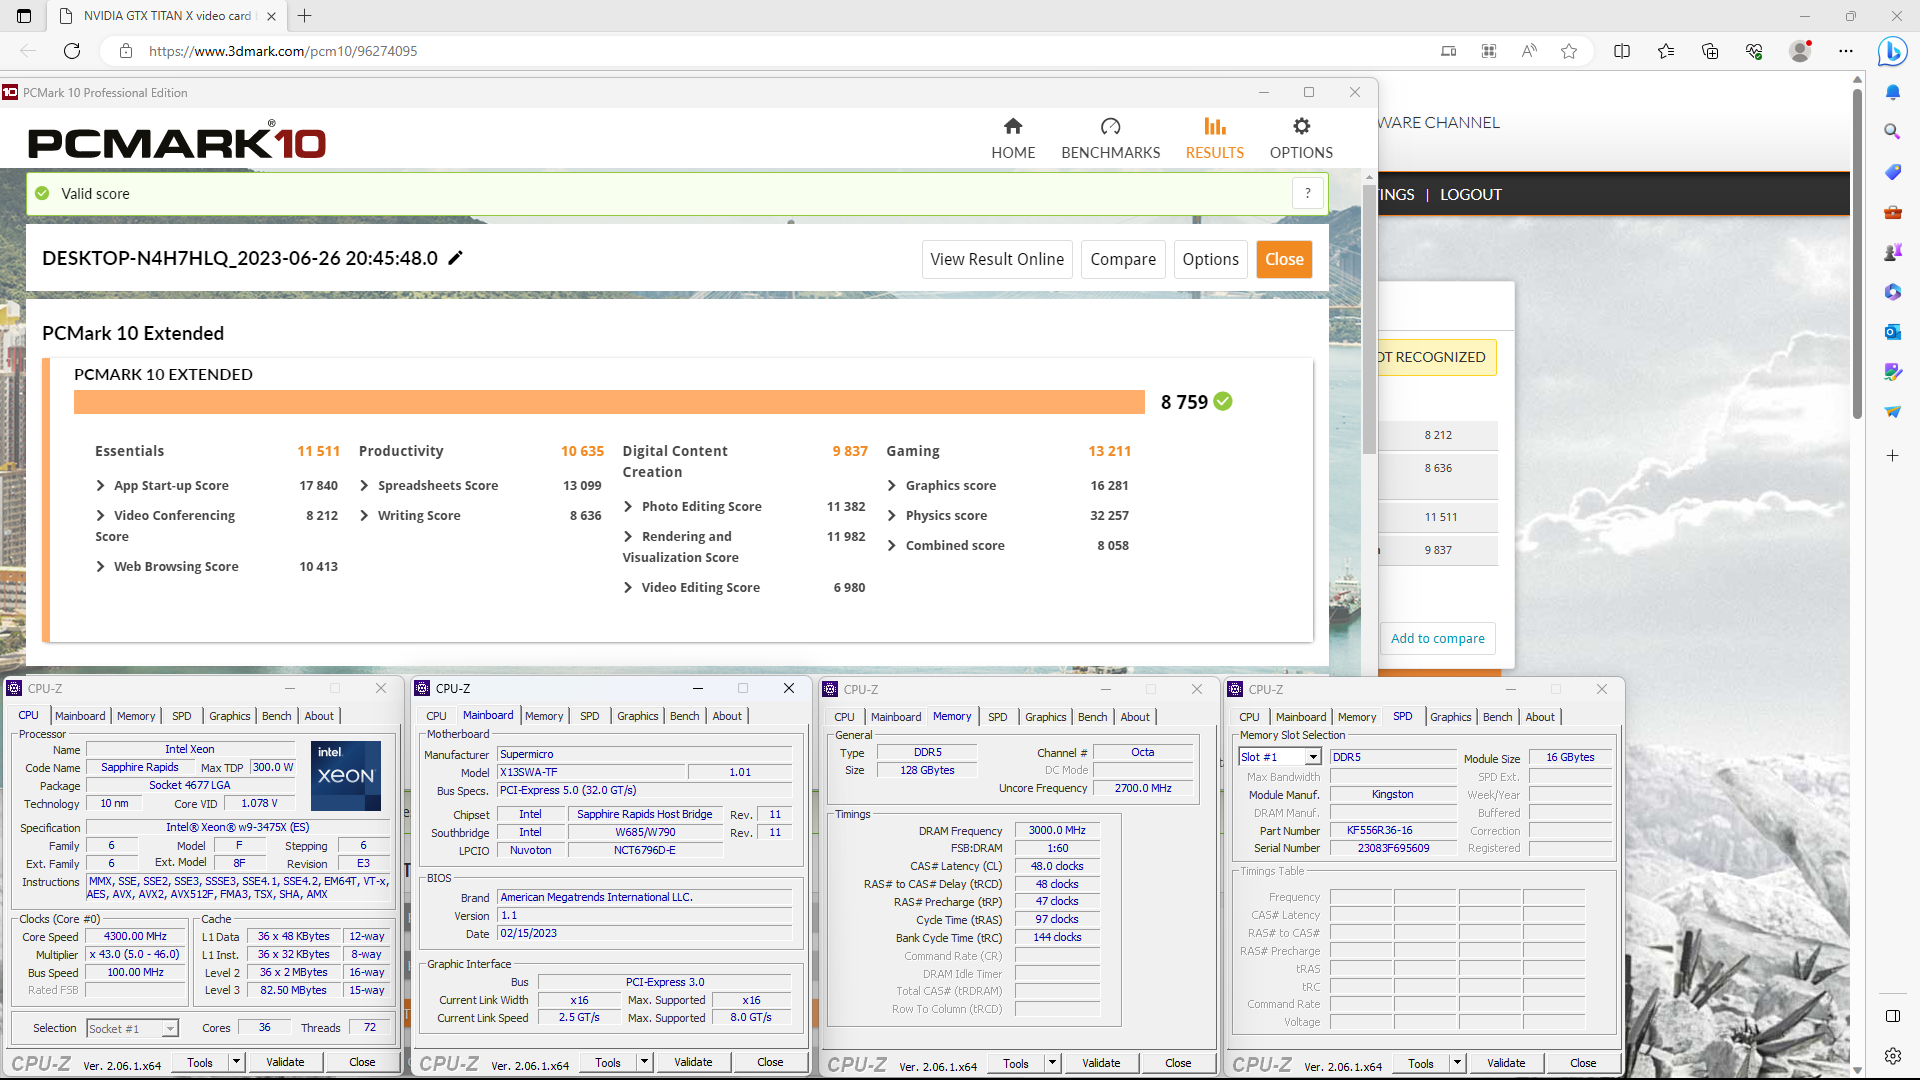The width and height of the screenshot is (1920, 1080).
Task: Expand Video Conferencing Score details
Action: pos(100,515)
